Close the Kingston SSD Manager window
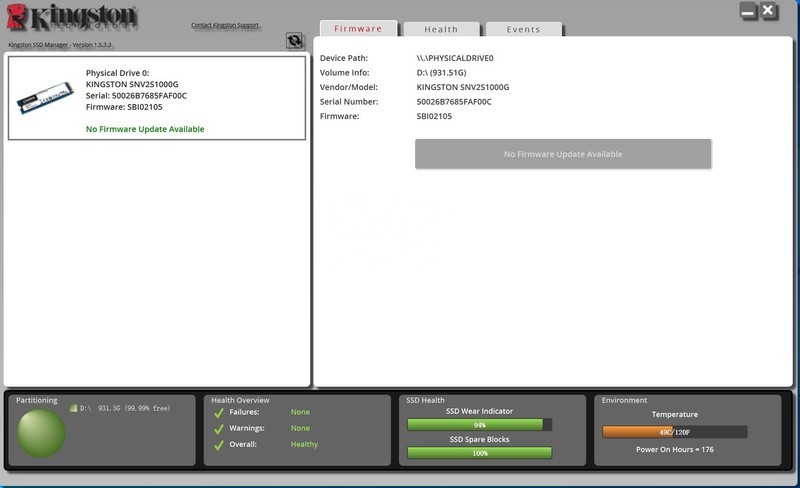Screen dimensions: 800x488 768,11
